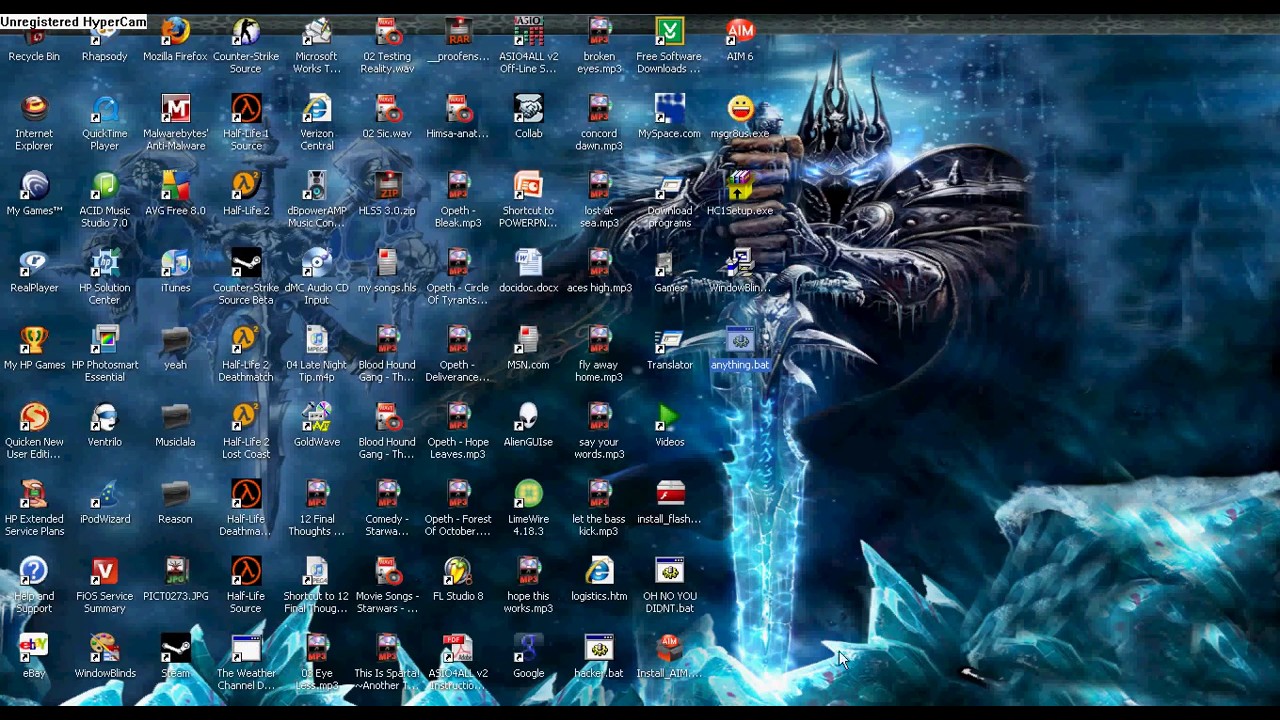
Task: Select the Recycle Bin desktop icon
Action: (34, 40)
